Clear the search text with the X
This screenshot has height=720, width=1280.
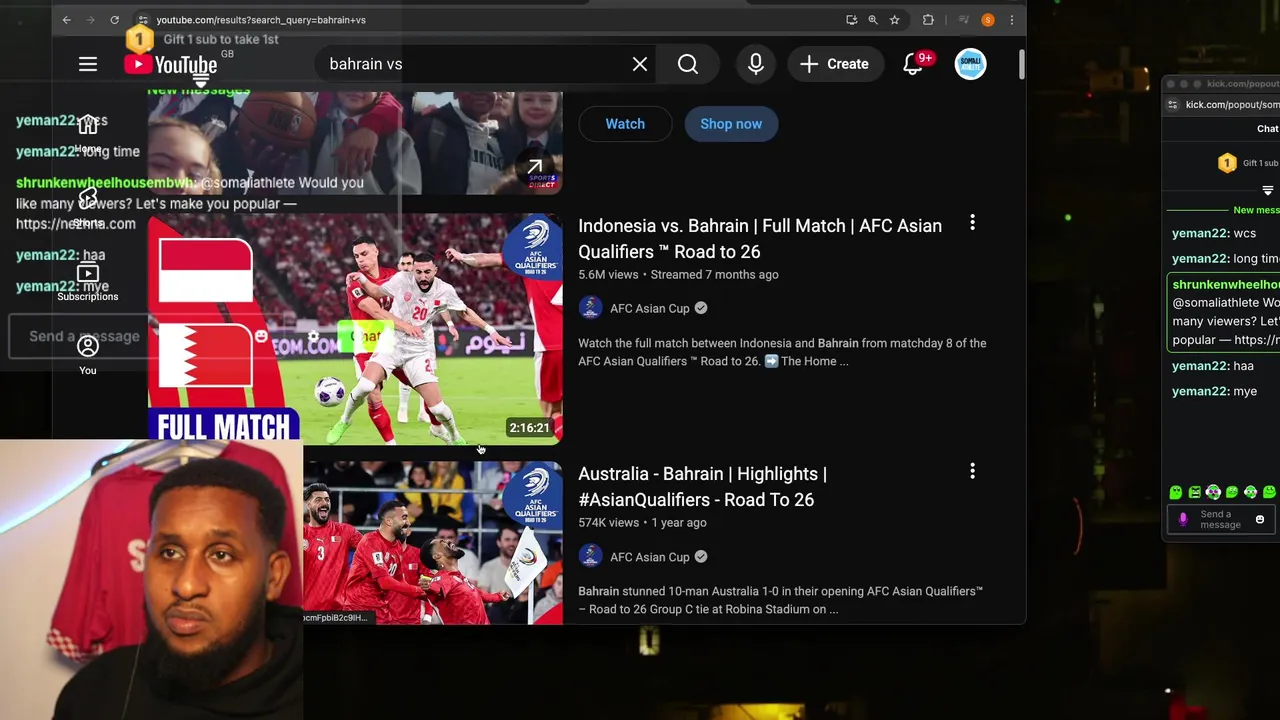point(640,64)
